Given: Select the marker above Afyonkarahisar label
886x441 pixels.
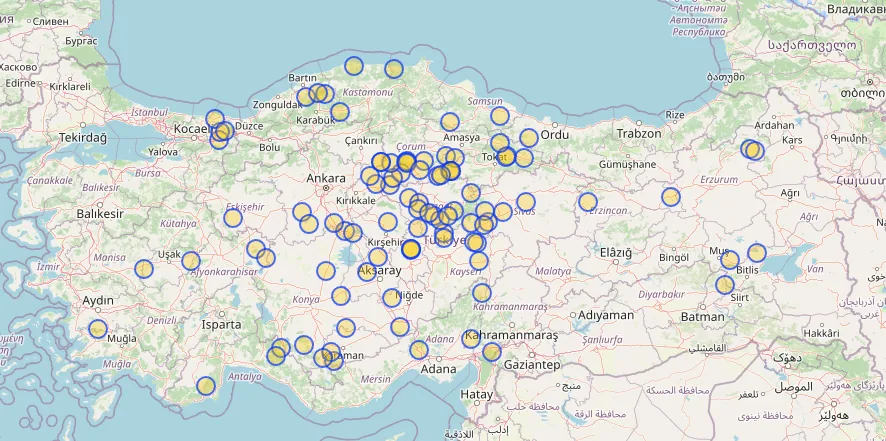Looking at the screenshot, I should [x=191, y=261].
